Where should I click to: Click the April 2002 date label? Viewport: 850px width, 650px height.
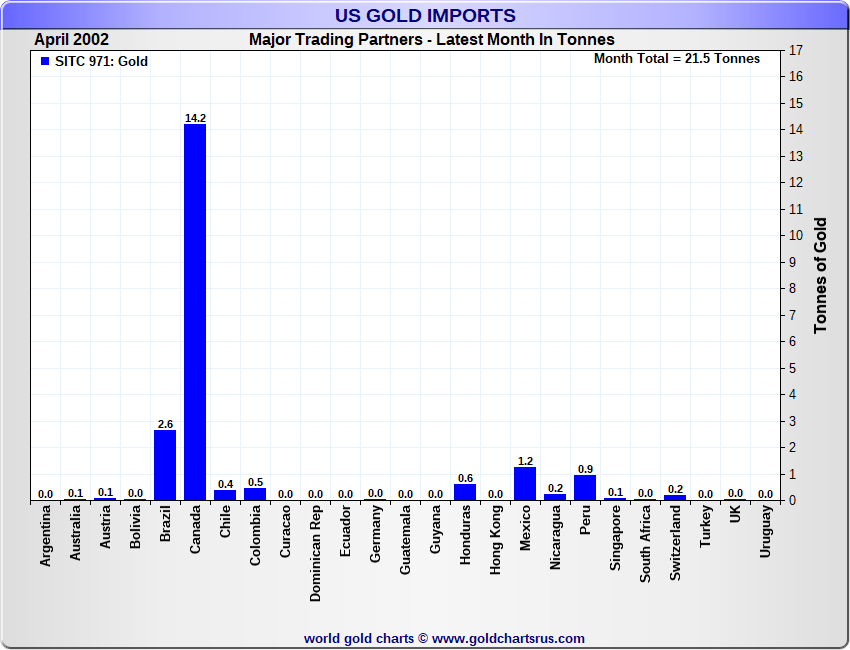tap(72, 40)
